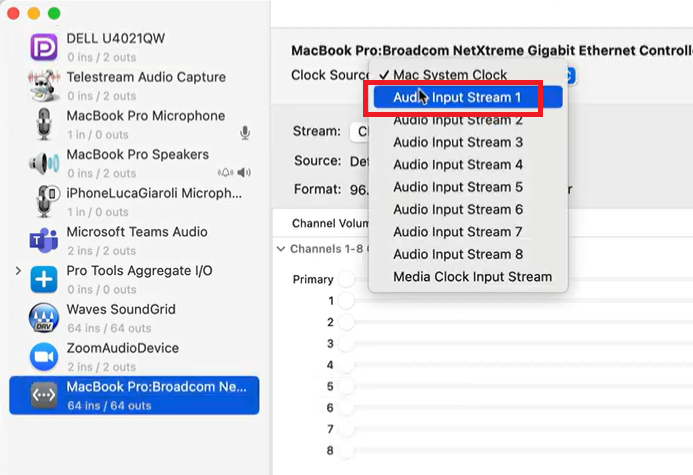Click the default input microphone indicator icon
This screenshot has height=475, width=693.
click(245, 133)
